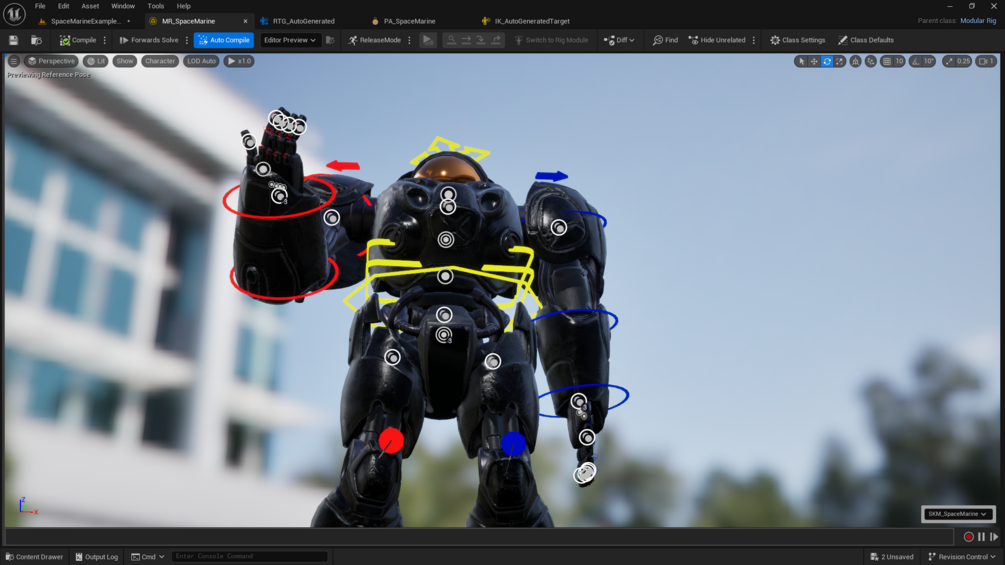Open SKM_SpaceMarine preview mesh dropdown
The width and height of the screenshot is (1005, 565).
(958, 514)
